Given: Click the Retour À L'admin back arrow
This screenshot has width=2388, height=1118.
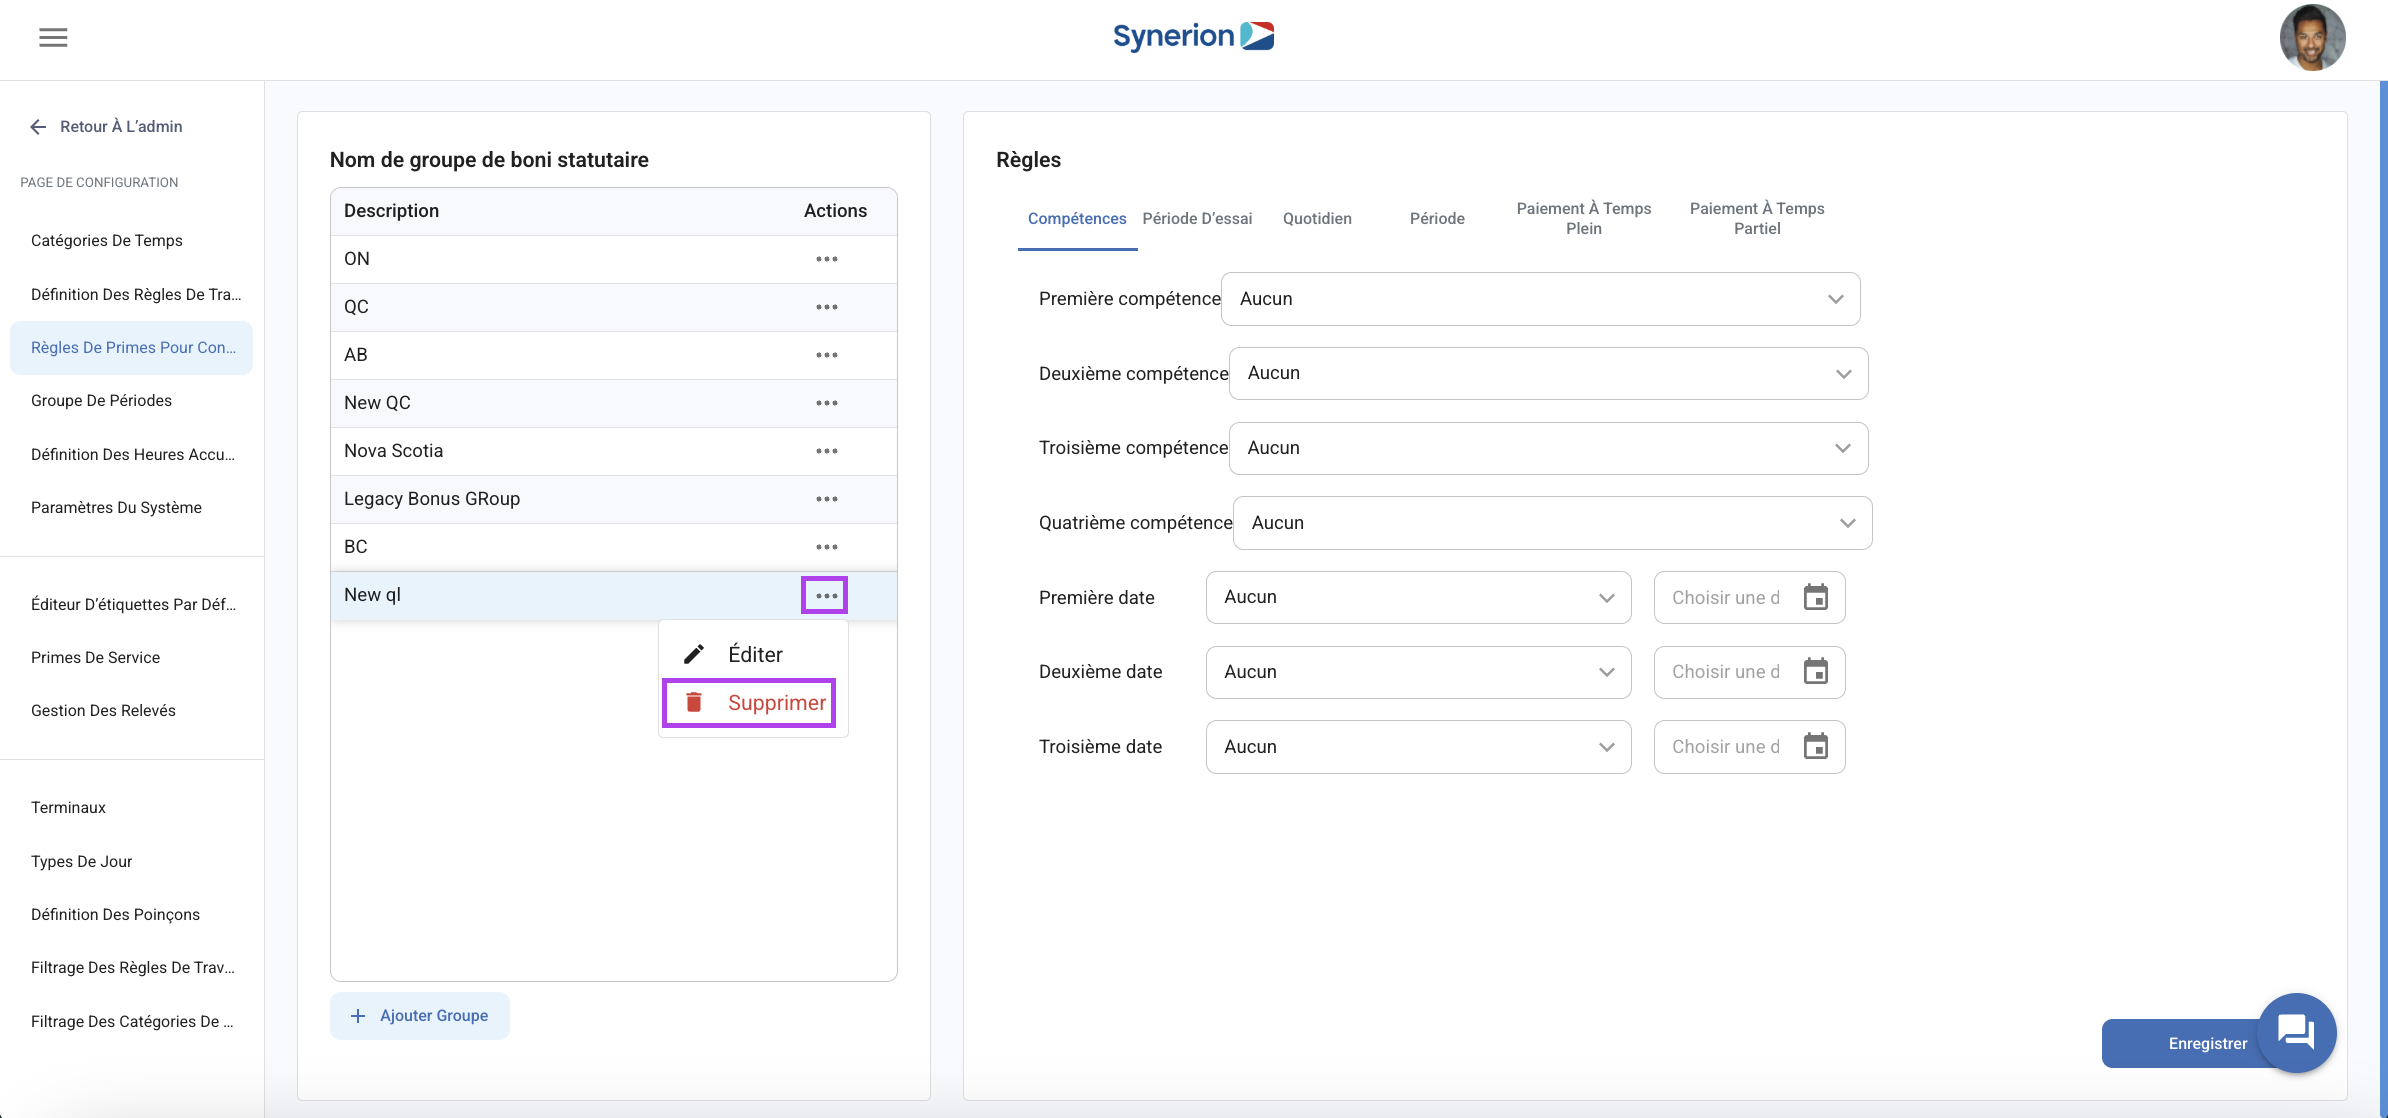Looking at the screenshot, I should [38, 127].
